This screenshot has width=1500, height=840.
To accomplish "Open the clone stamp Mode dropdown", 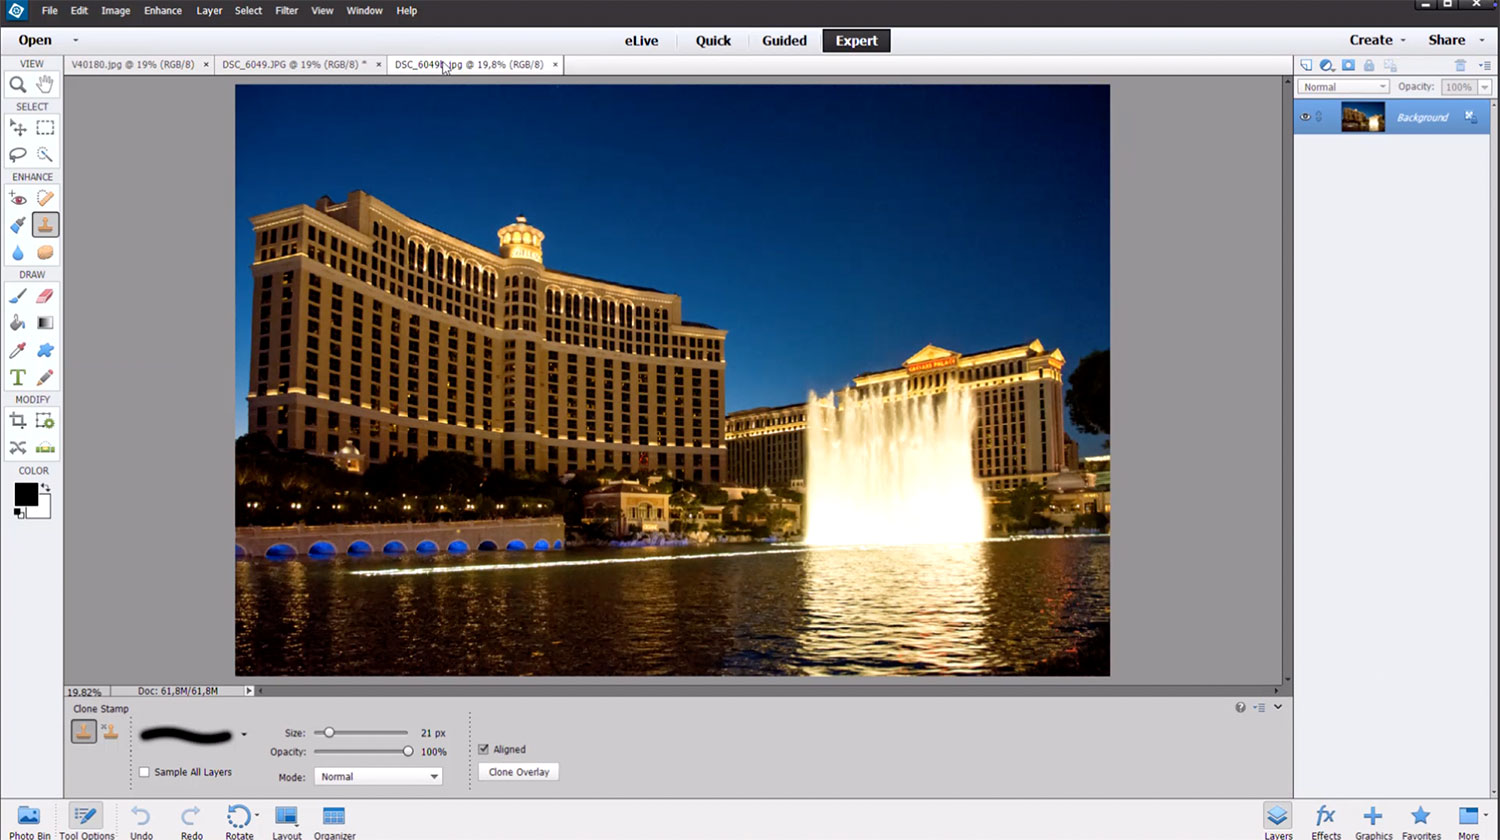I will [x=378, y=776].
